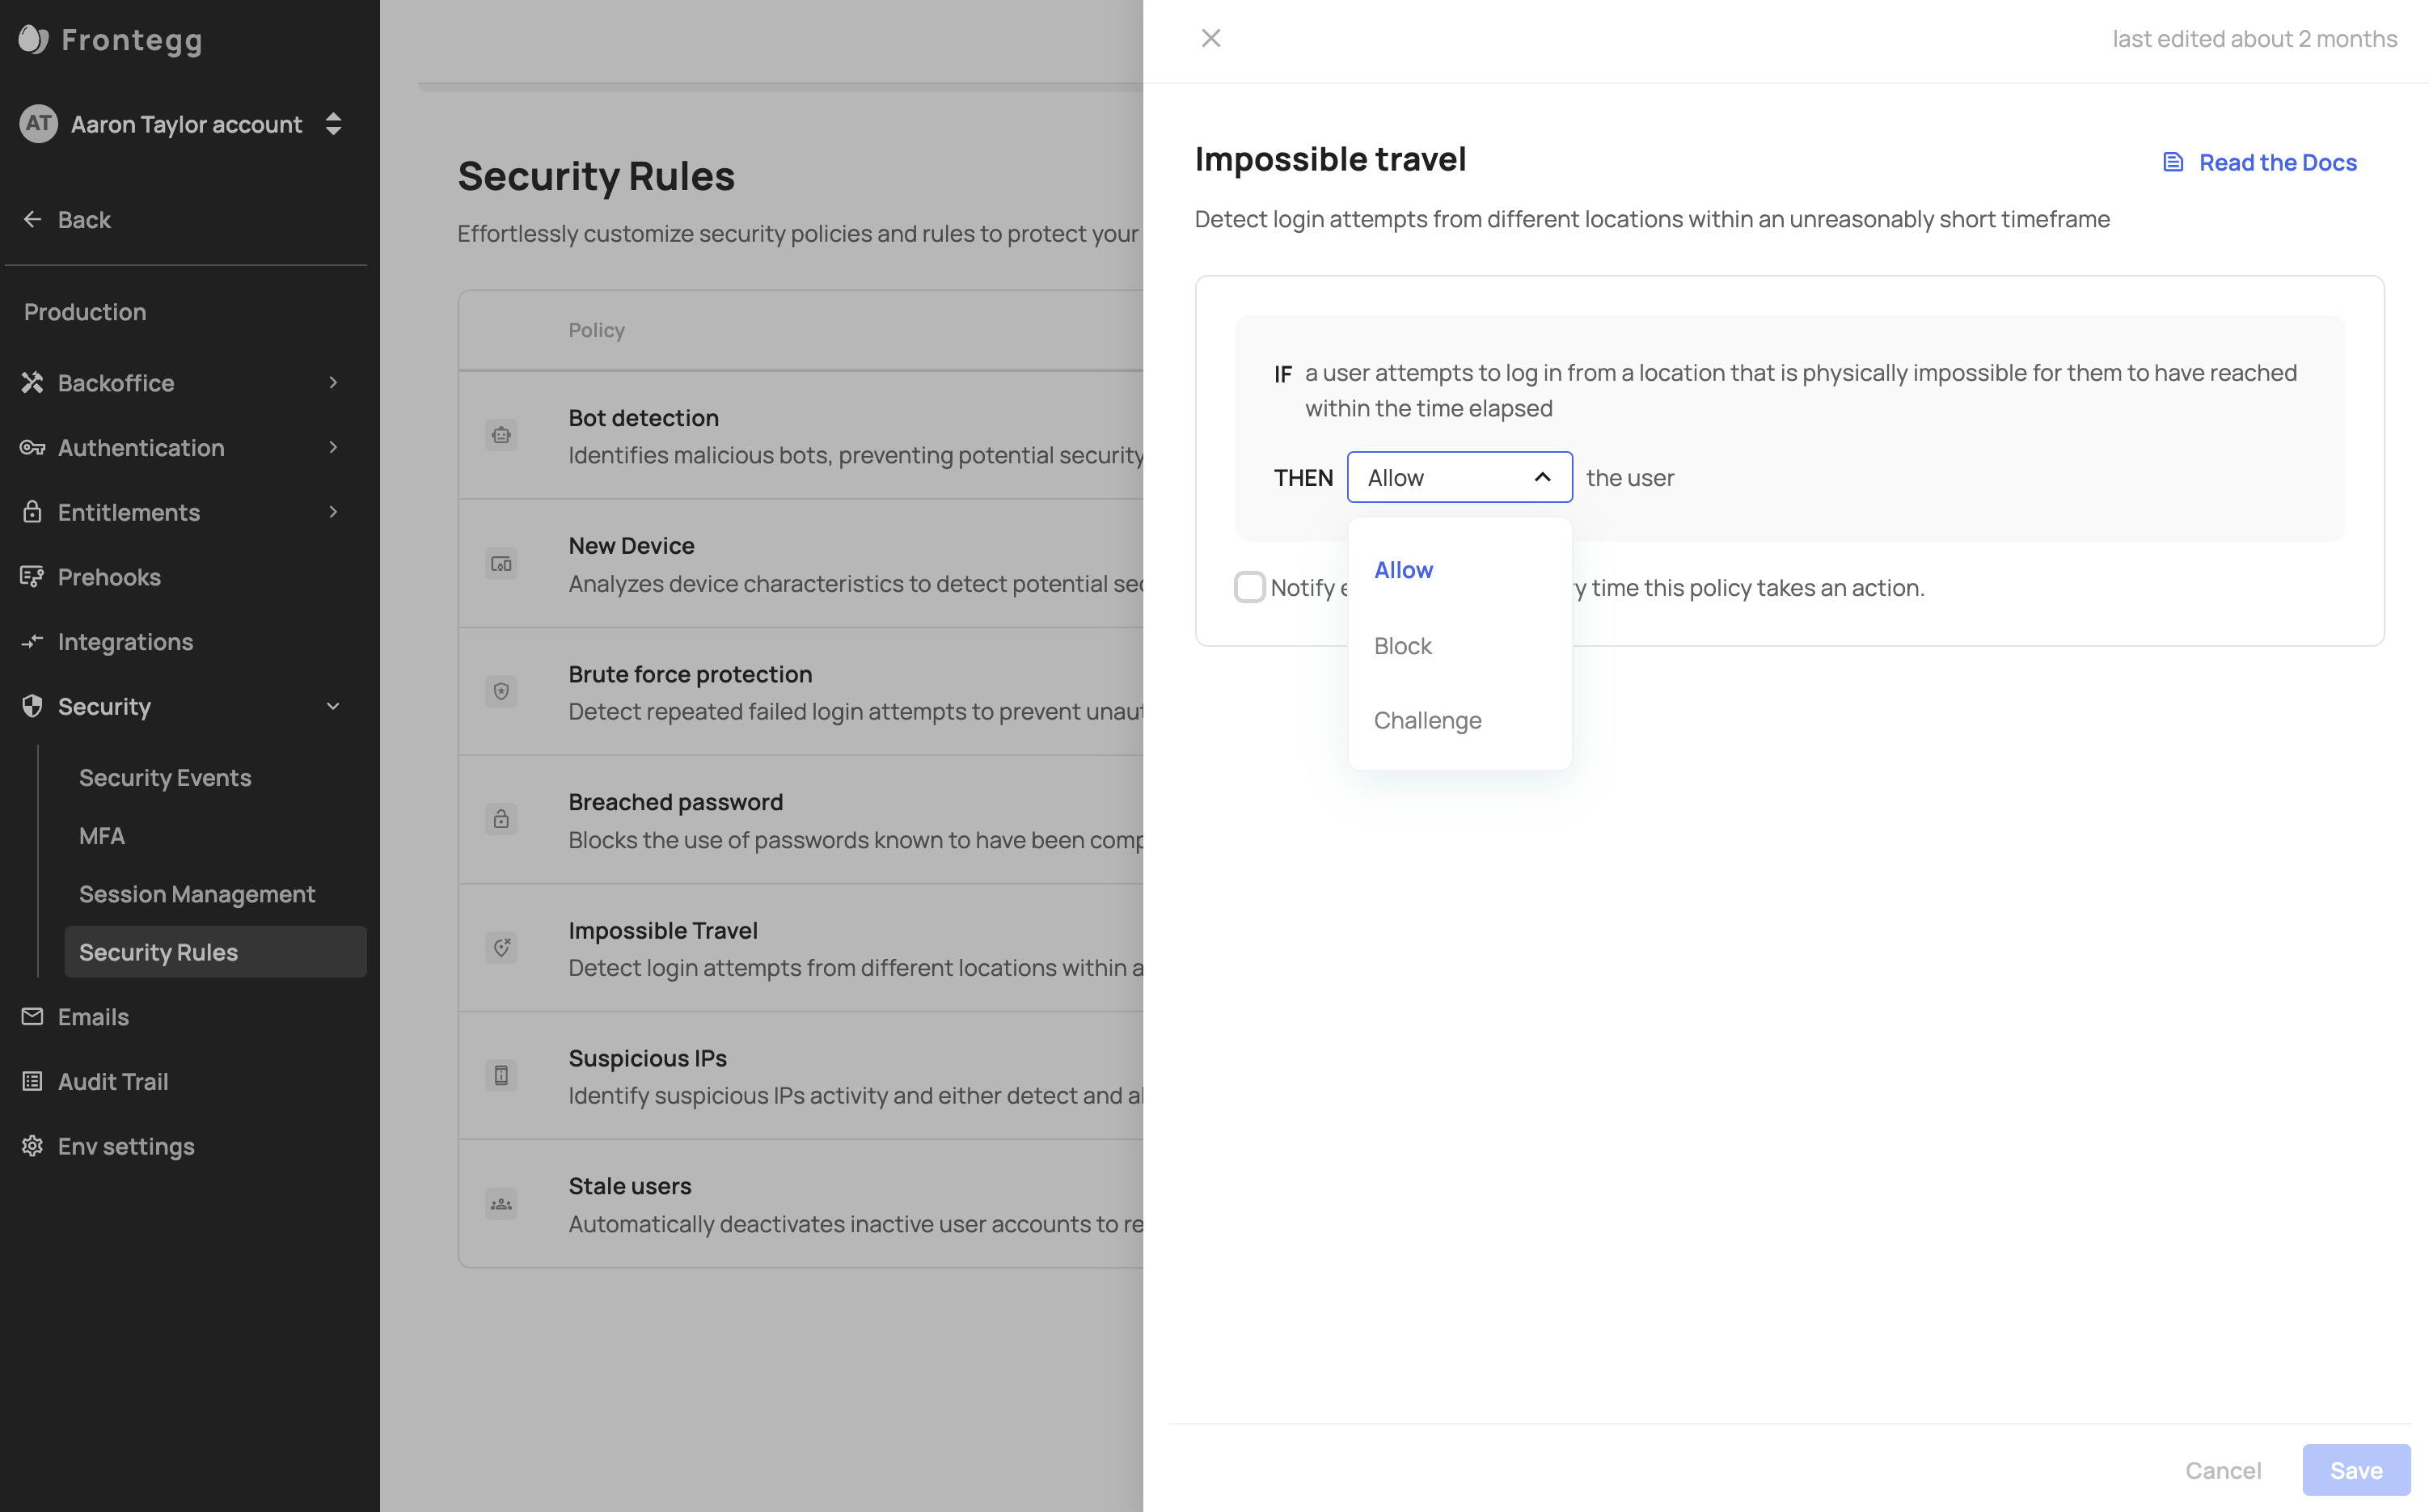Go to Session Management page
The image size is (2429, 1512).
point(197,894)
